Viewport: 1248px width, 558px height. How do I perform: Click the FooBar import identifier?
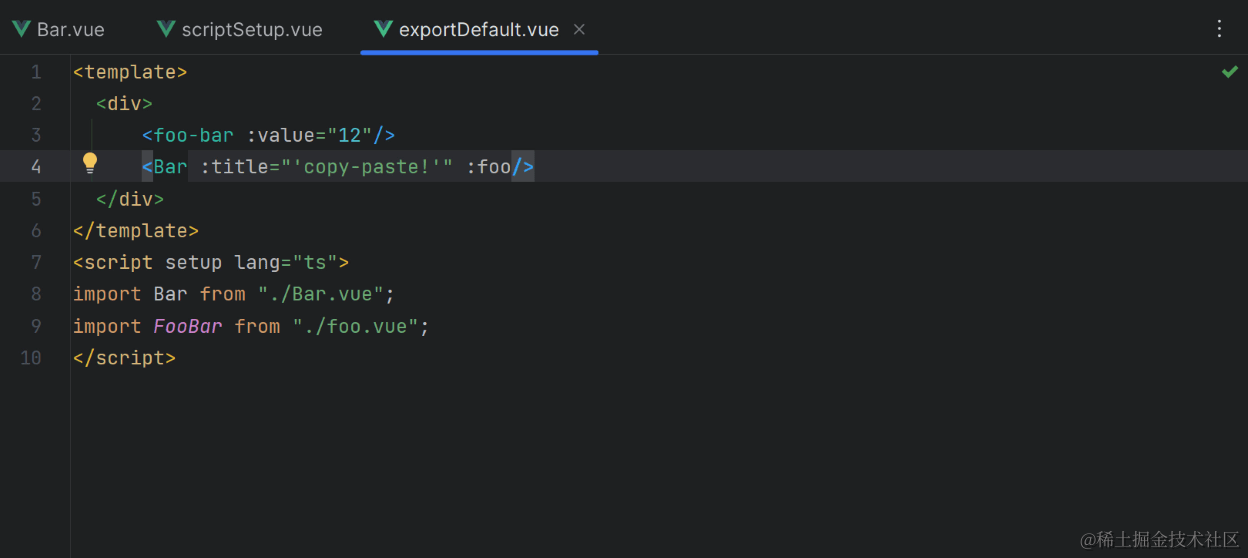pos(188,326)
